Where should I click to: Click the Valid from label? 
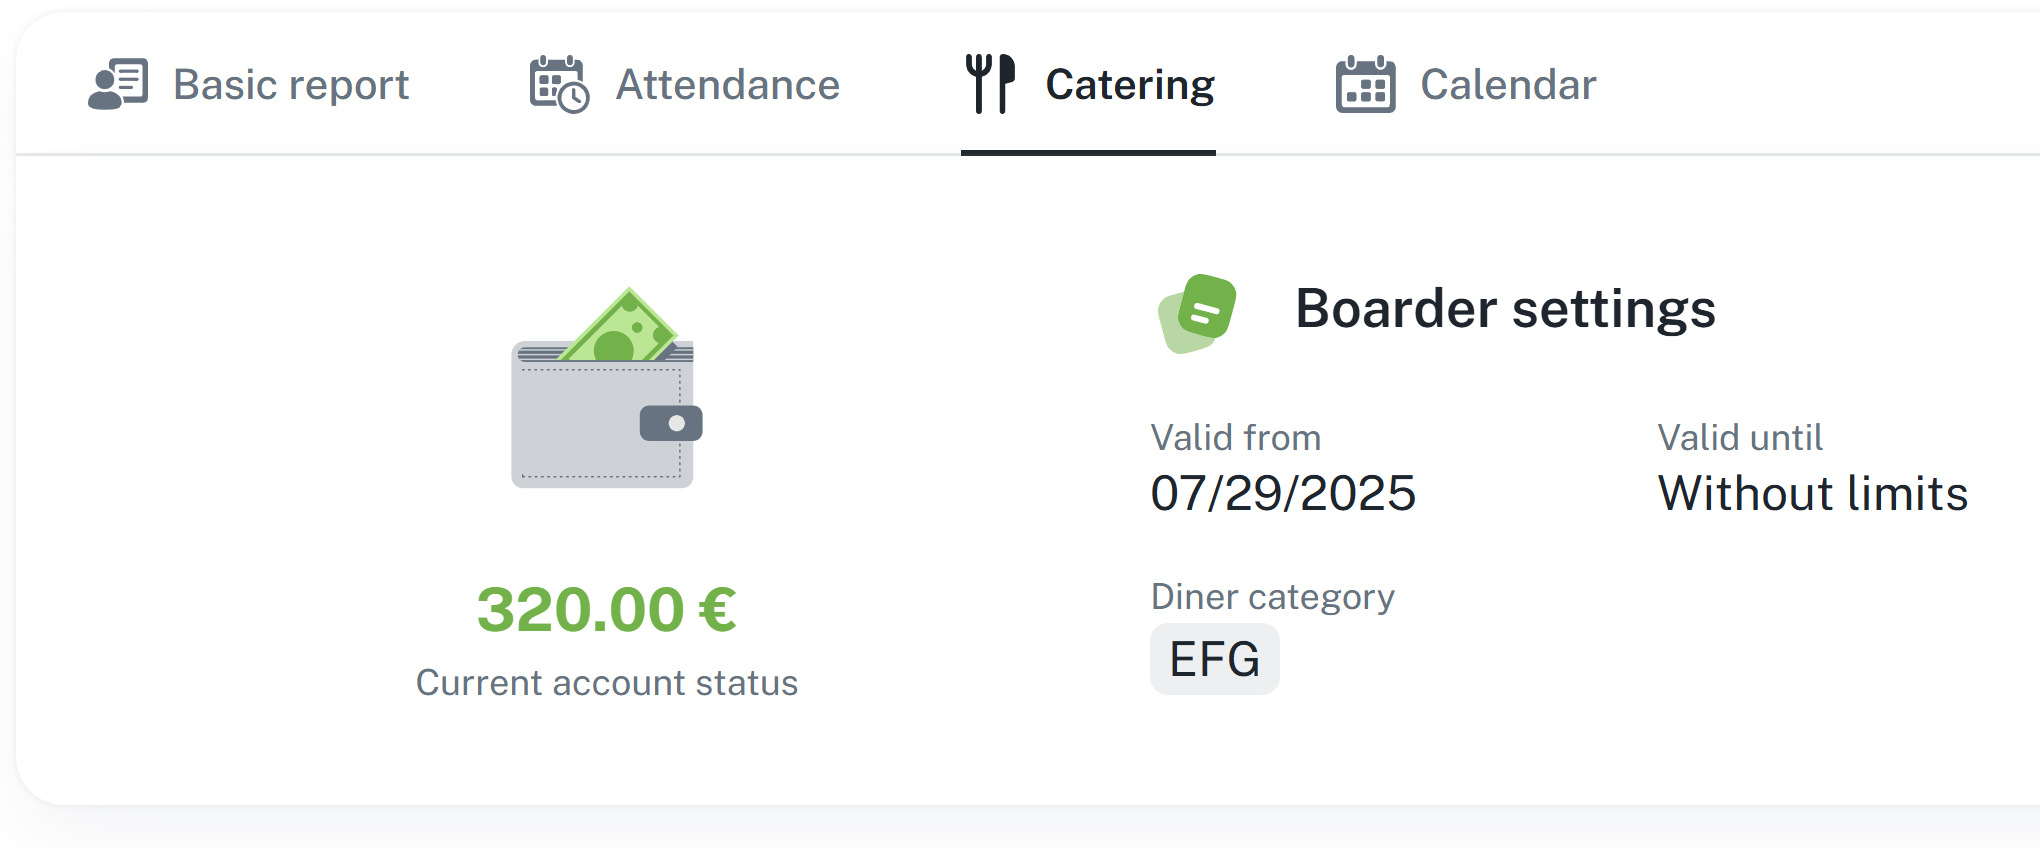click(x=1236, y=438)
